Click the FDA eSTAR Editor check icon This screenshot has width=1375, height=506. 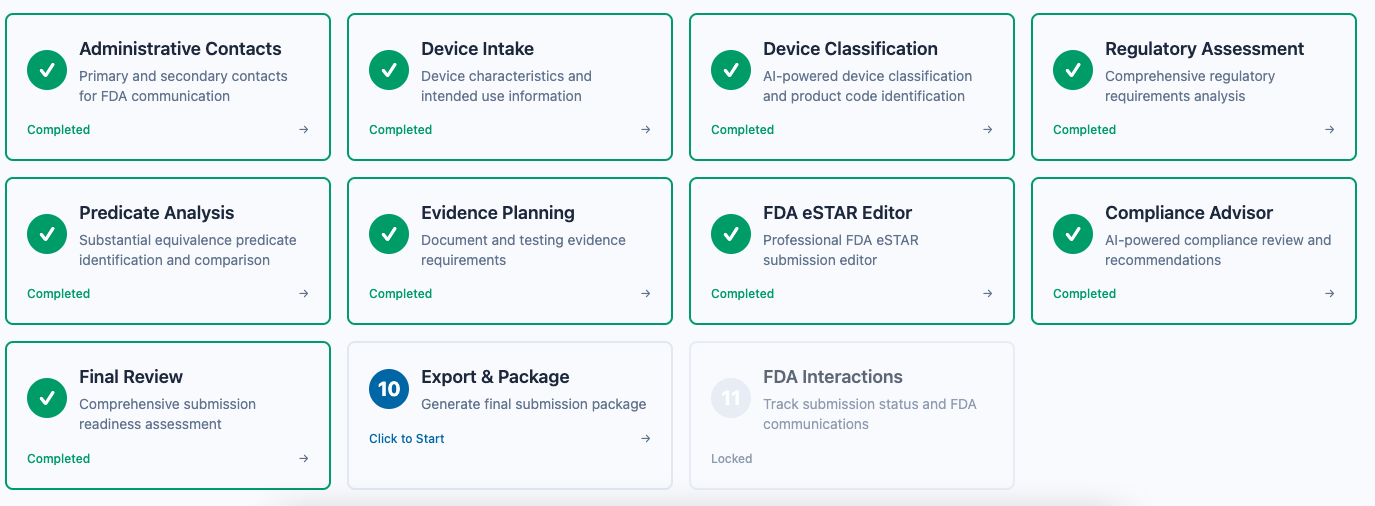731,234
